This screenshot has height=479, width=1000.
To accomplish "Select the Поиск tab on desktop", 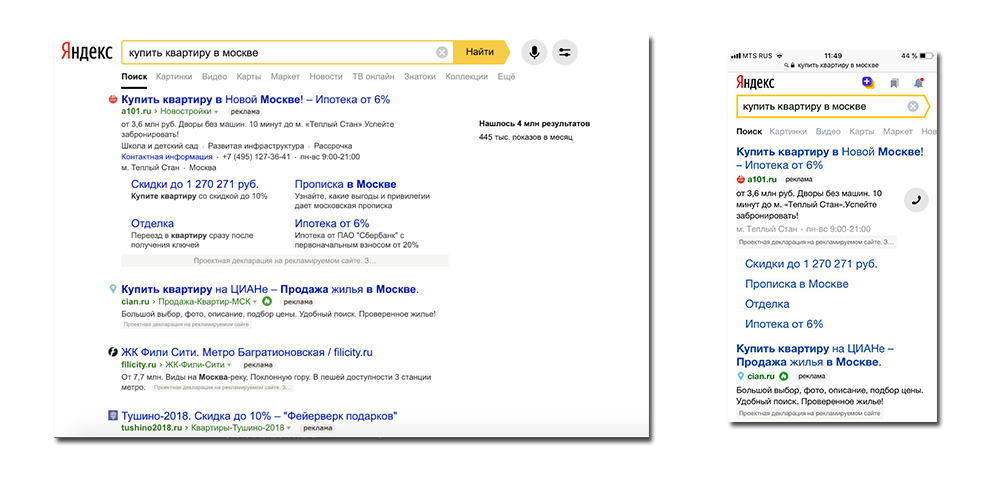I will 134,77.
